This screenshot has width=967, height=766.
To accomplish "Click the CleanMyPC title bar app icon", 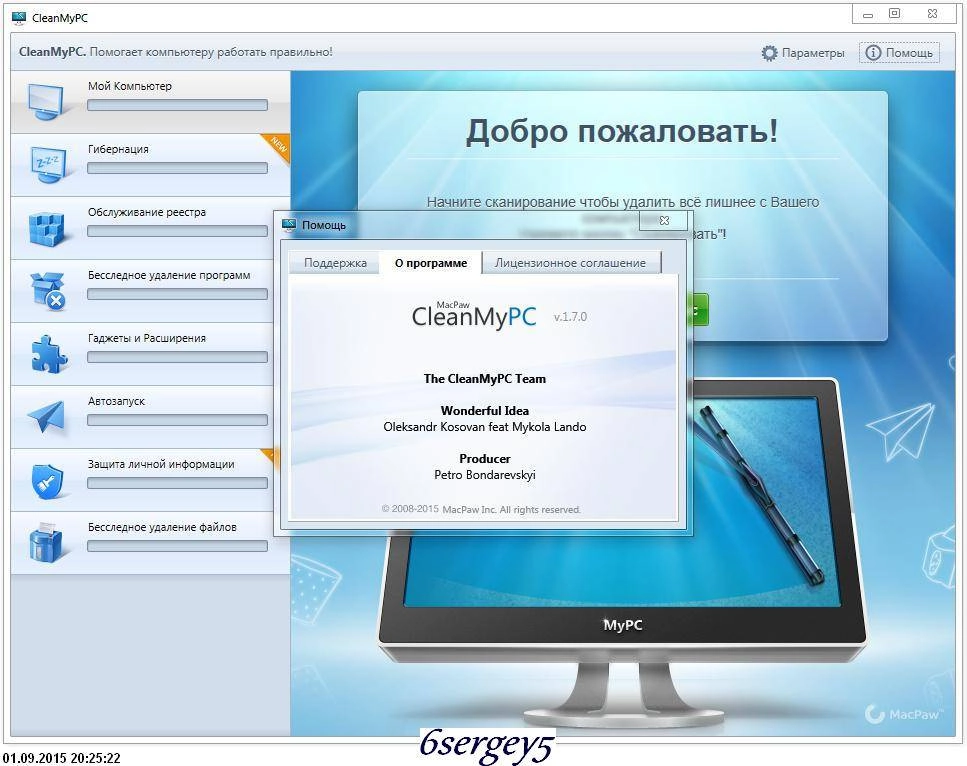I will [19, 18].
